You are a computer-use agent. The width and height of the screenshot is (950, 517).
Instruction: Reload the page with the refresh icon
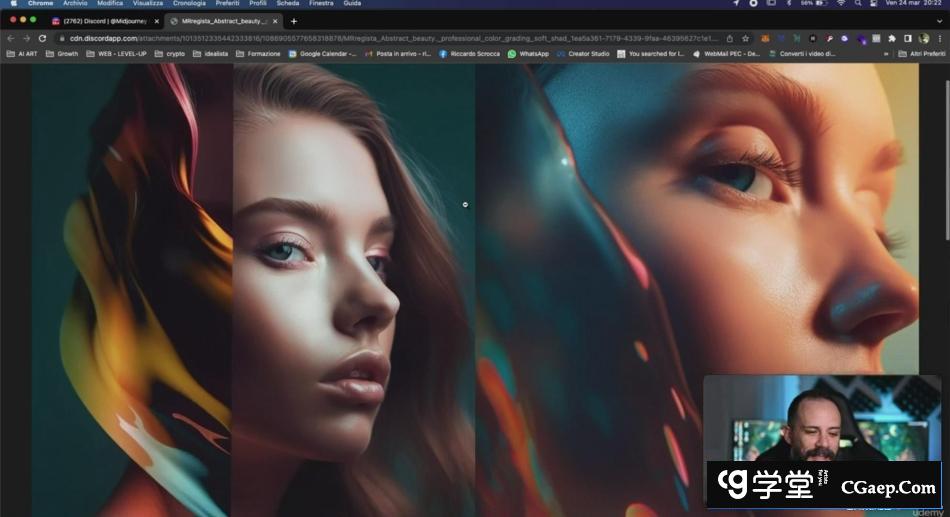[42, 38]
